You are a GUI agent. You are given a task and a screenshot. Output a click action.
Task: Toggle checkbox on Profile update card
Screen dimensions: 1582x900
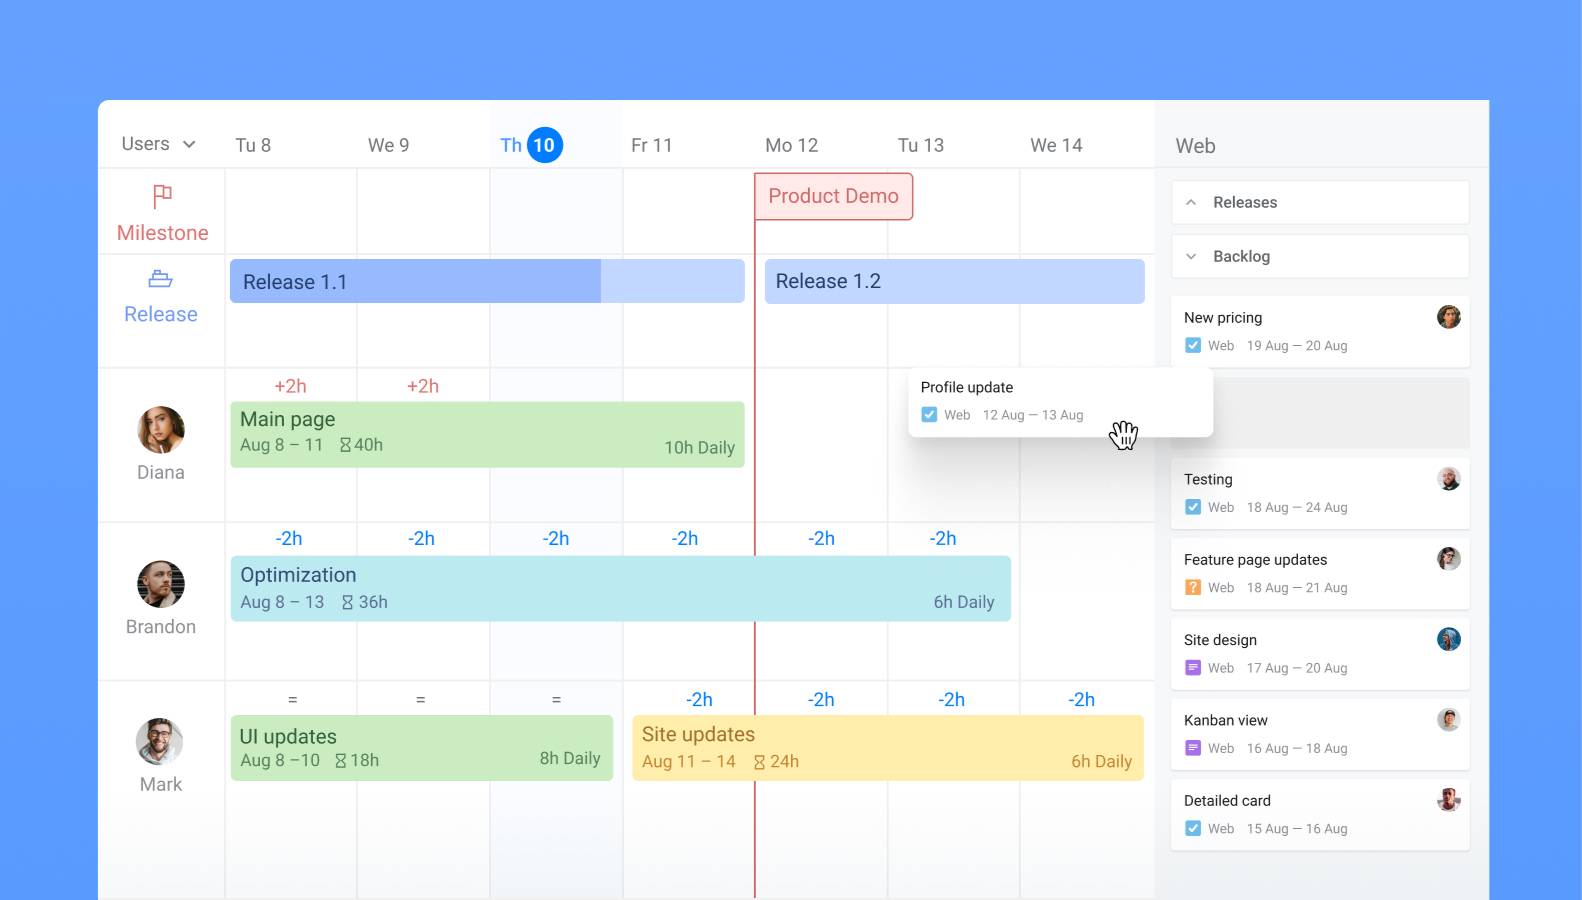click(929, 415)
